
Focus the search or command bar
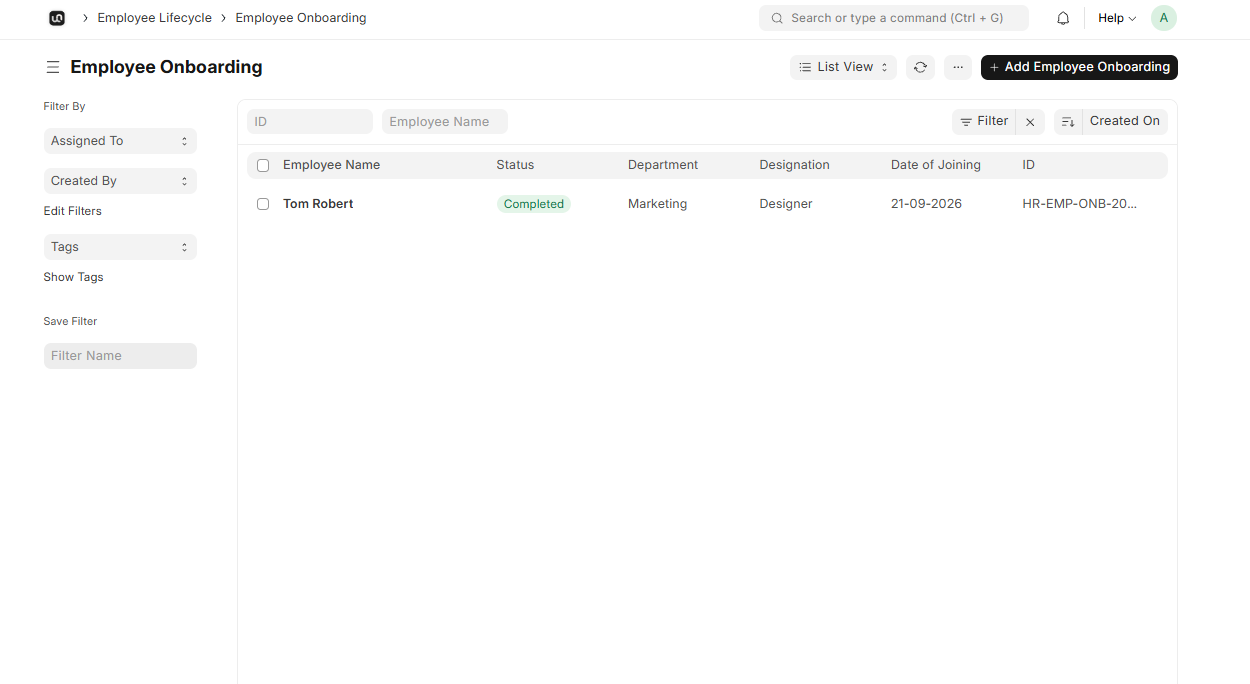pos(894,18)
